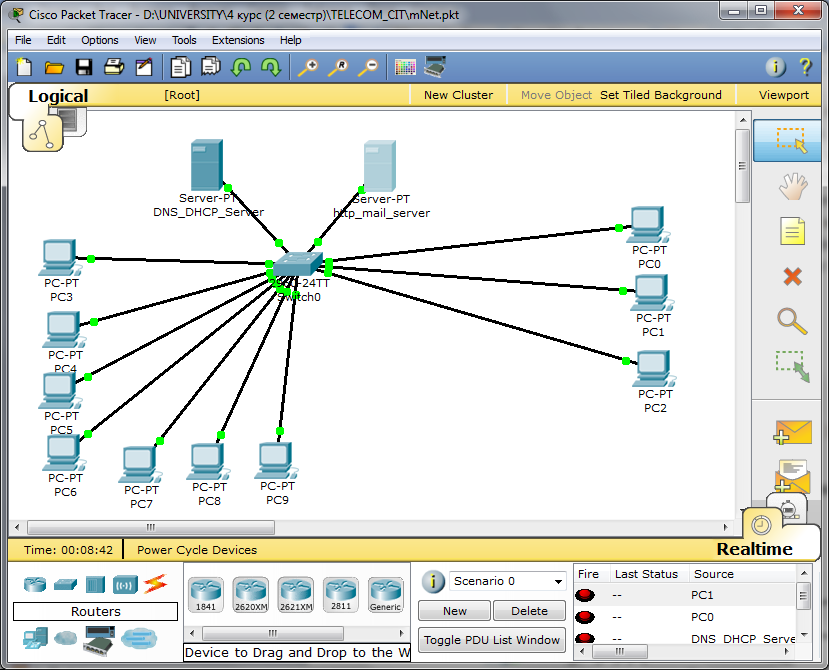Select Hubs device category icon
829x670 pixels.
(95, 584)
